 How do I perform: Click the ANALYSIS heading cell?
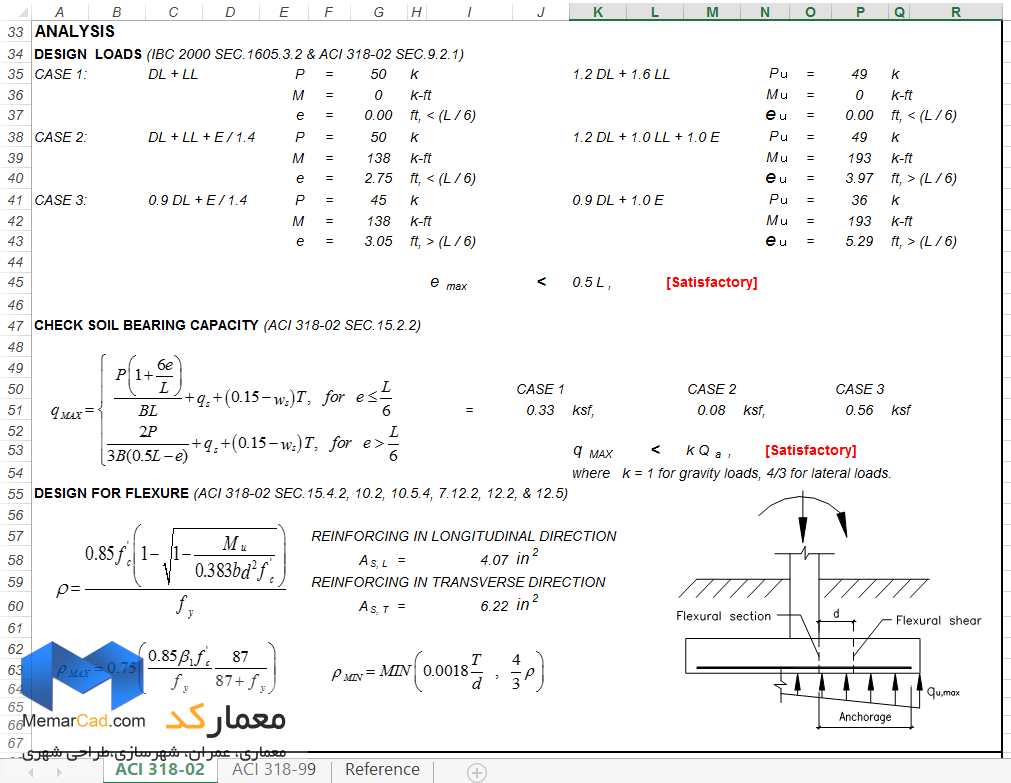coord(75,32)
